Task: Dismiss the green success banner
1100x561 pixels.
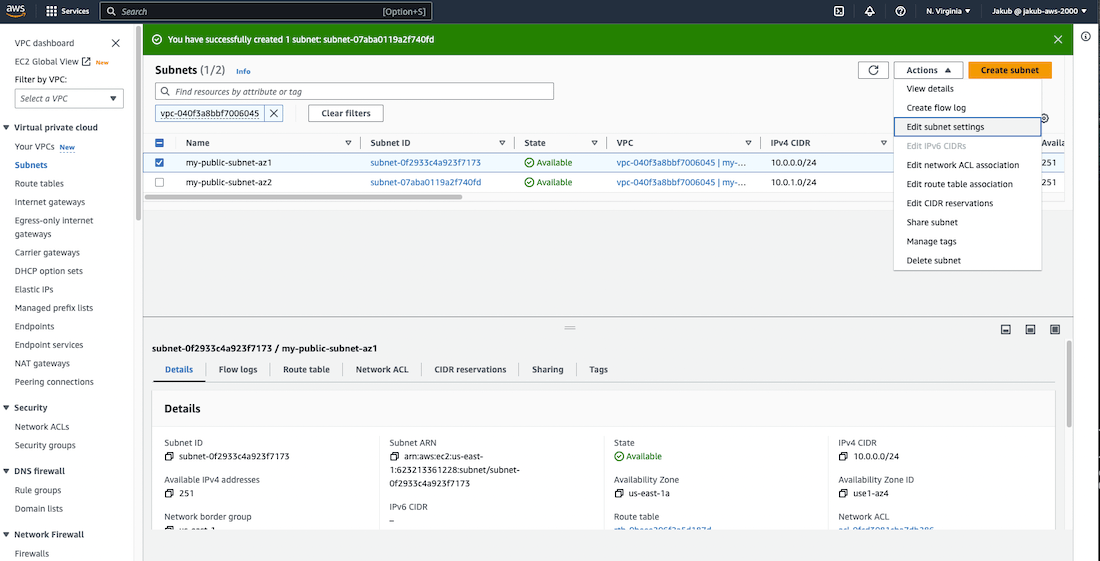Action: click(1058, 39)
